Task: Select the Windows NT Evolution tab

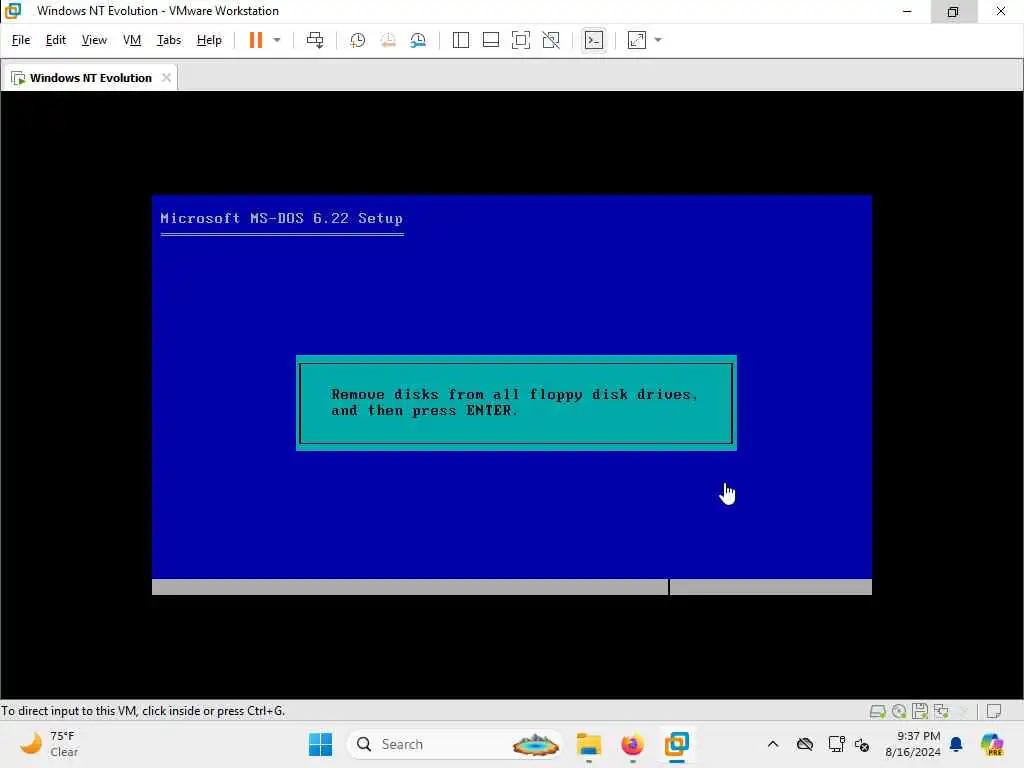Action: (x=90, y=78)
